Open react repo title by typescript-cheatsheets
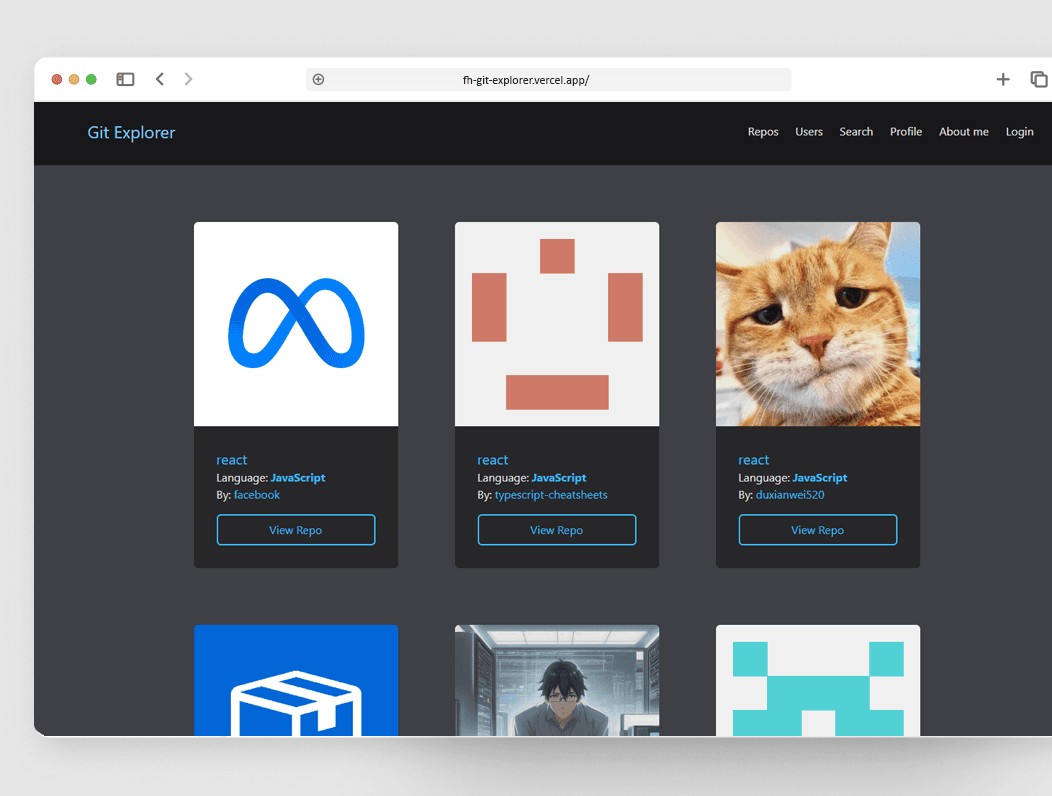The height and width of the screenshot is (796, 1052). 492,460
